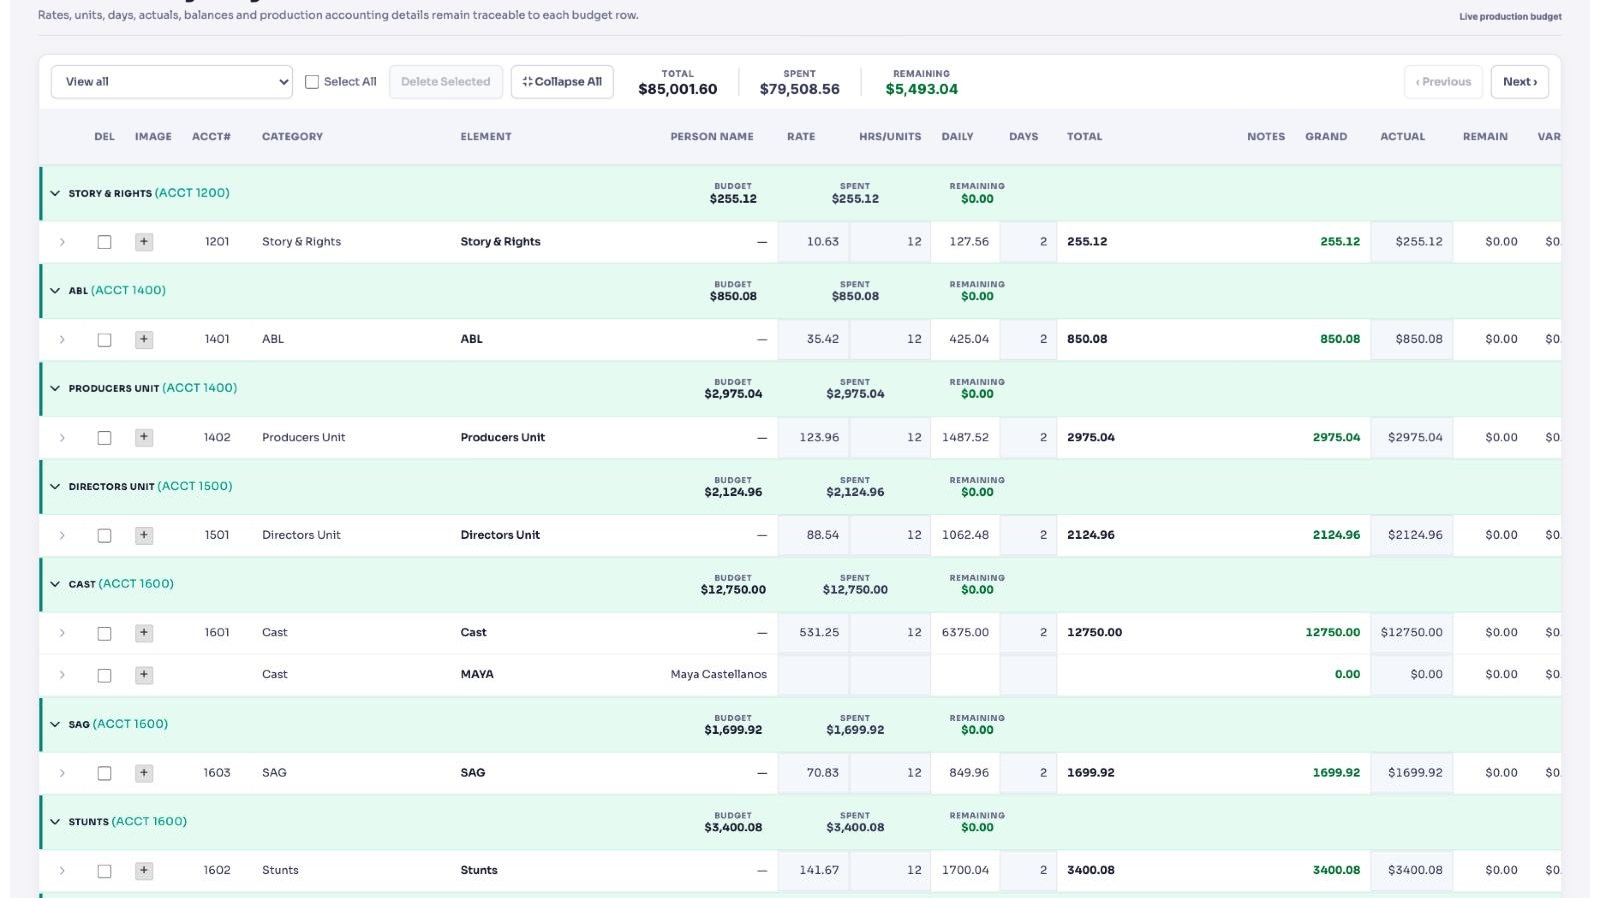
Task: Expand row chevron for Stunts 1602
Action: pos(62,871)
